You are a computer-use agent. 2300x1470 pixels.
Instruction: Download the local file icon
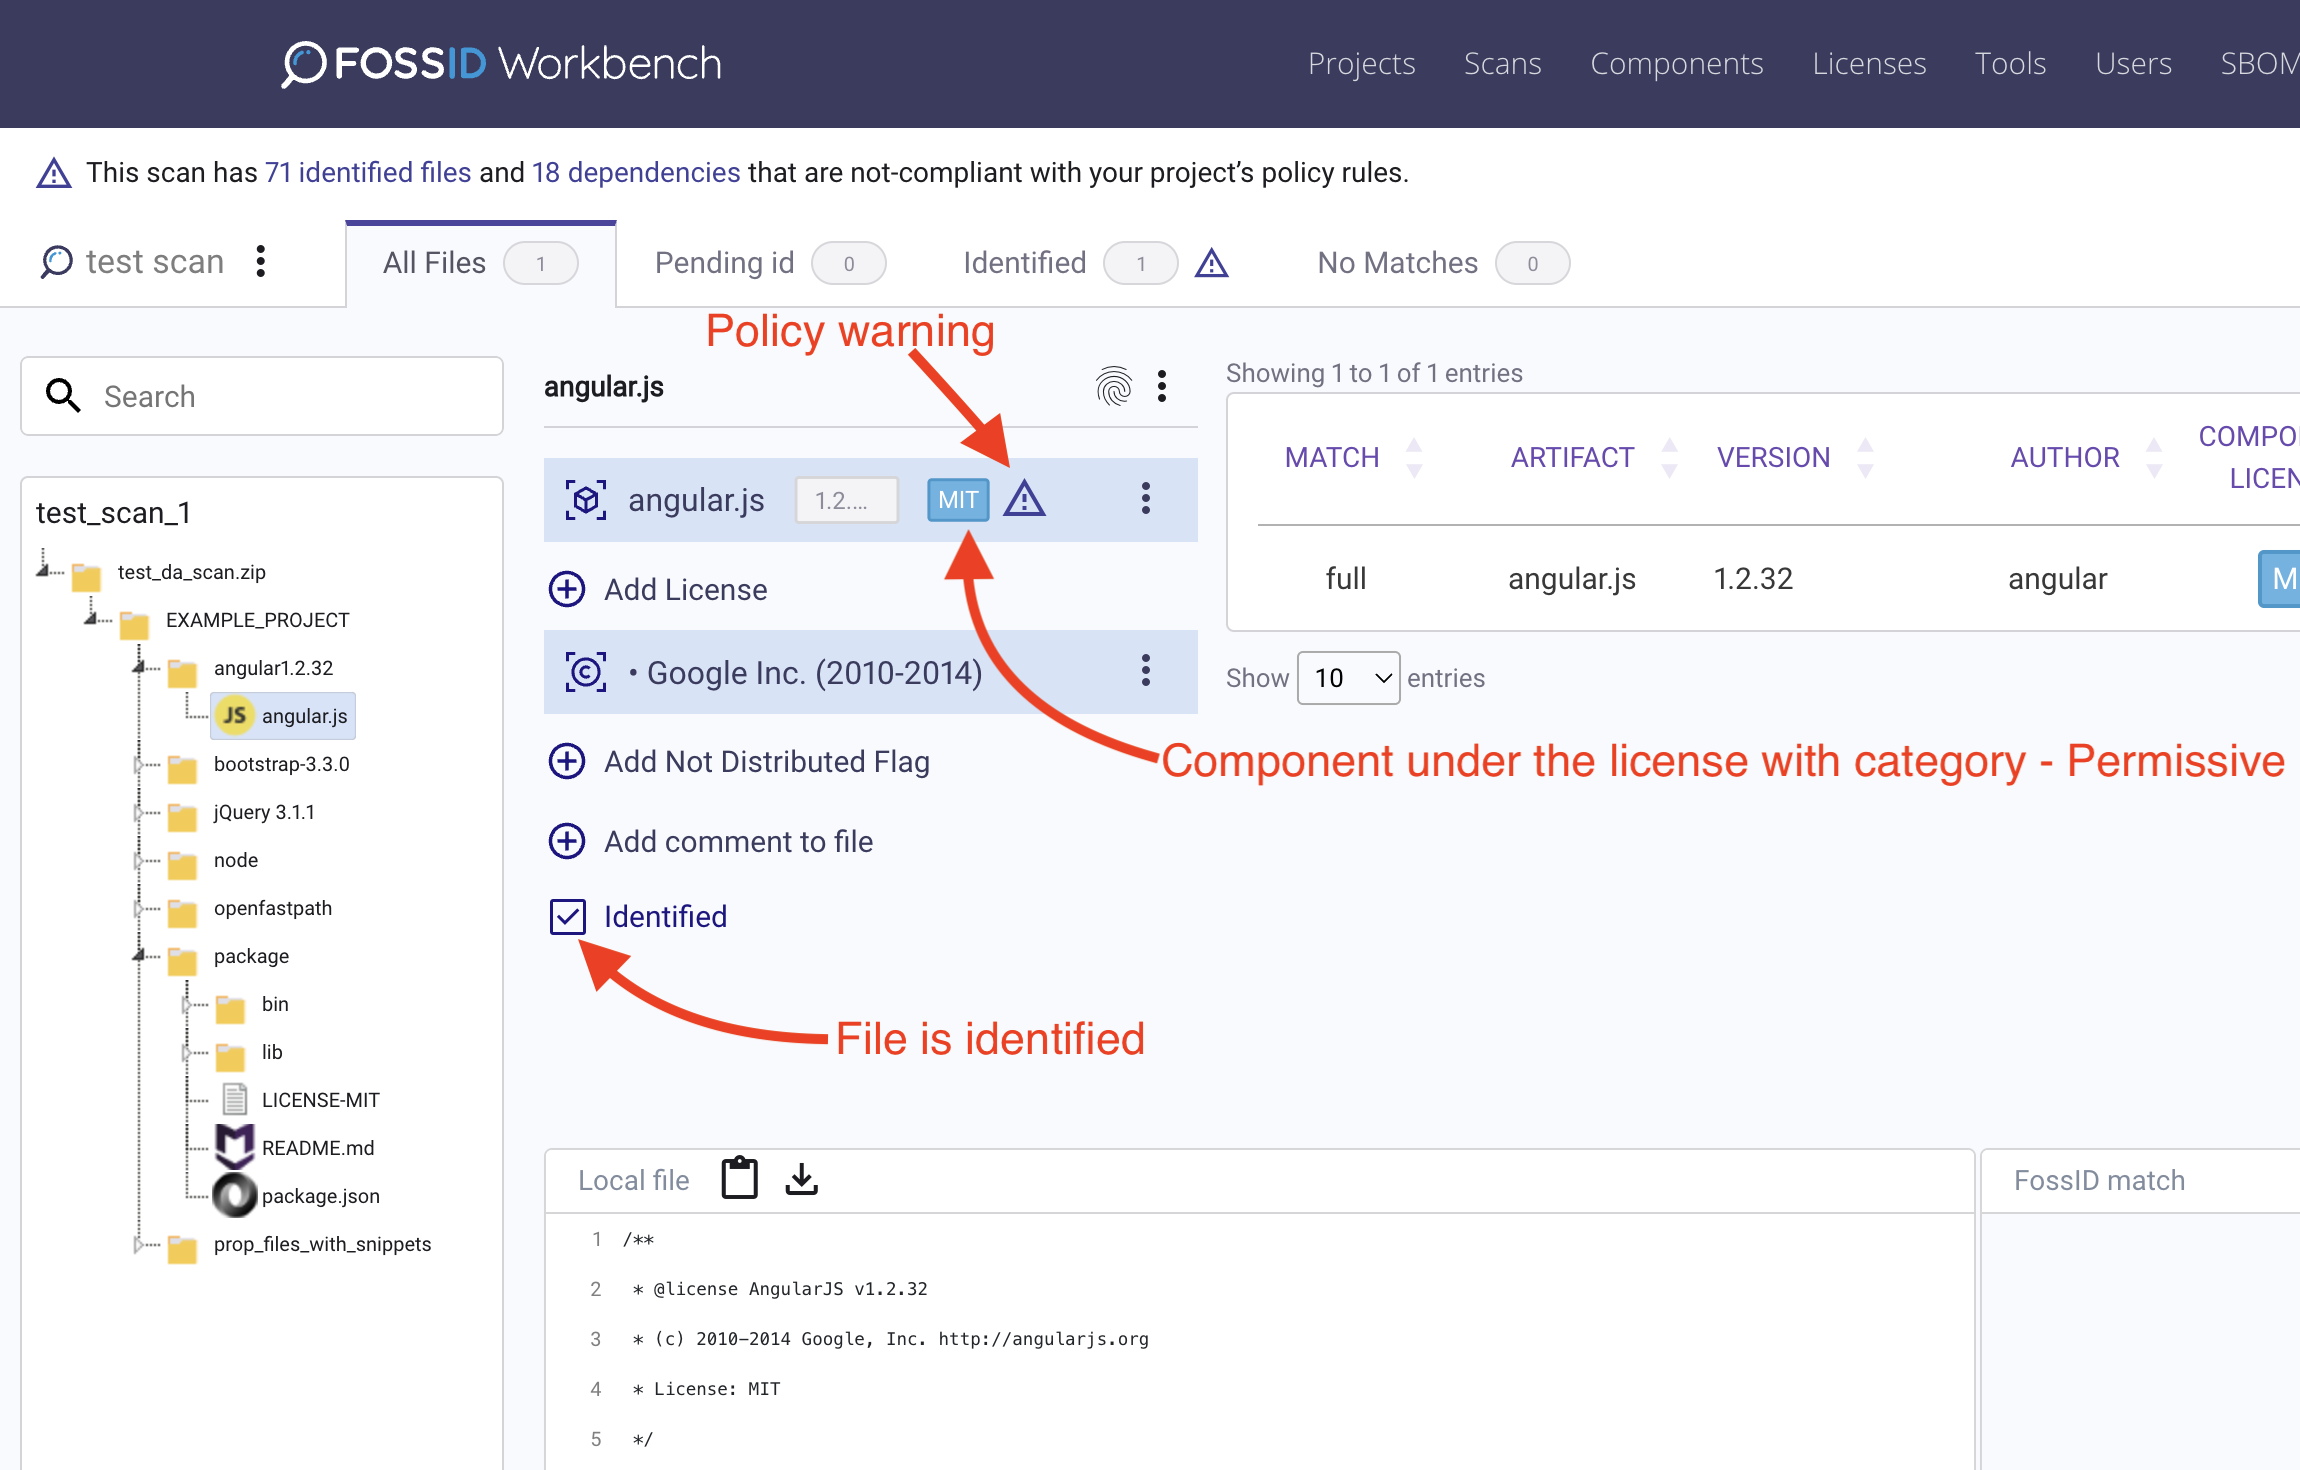[802, 1179]
